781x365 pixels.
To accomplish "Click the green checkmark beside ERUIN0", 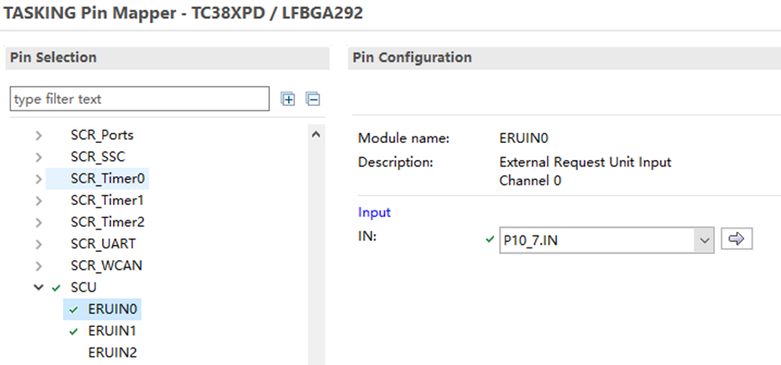I will pyautogui.click(x=74, y=310).
